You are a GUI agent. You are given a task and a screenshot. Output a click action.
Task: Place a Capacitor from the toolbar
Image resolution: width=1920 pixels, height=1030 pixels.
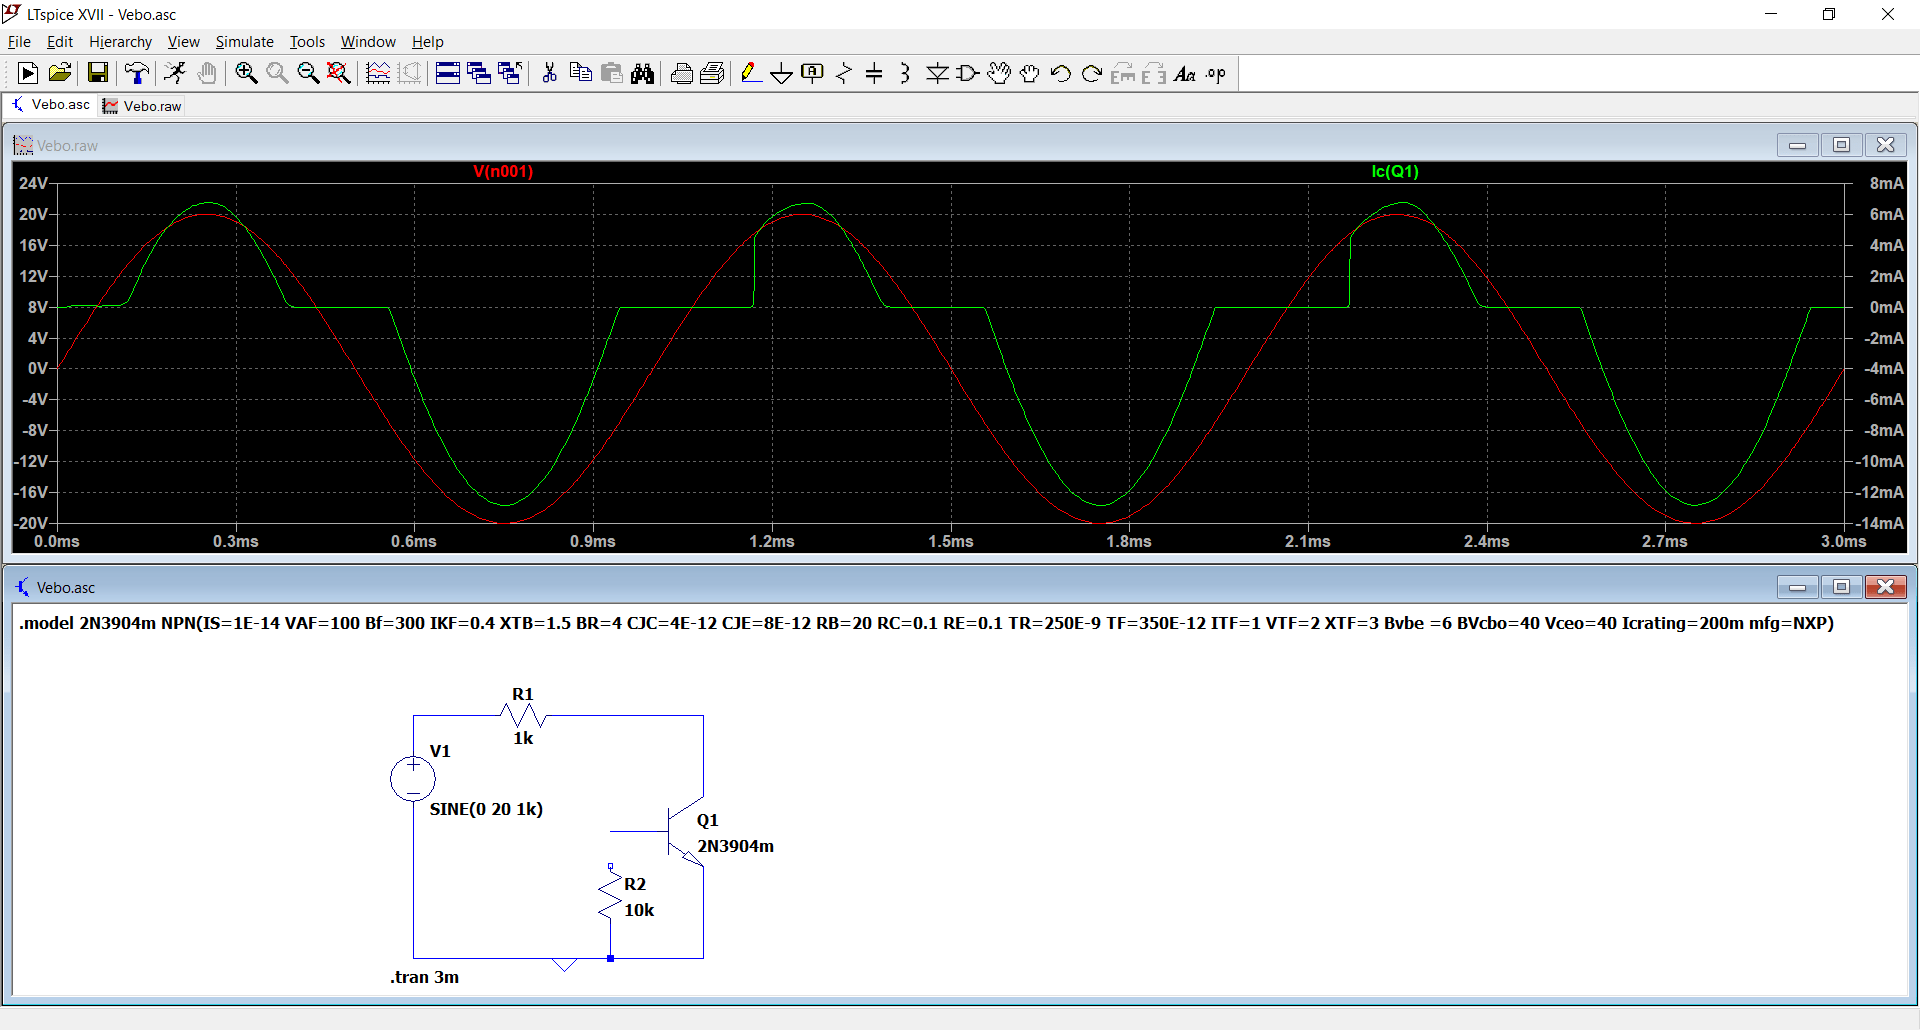(x=875, y=73)
